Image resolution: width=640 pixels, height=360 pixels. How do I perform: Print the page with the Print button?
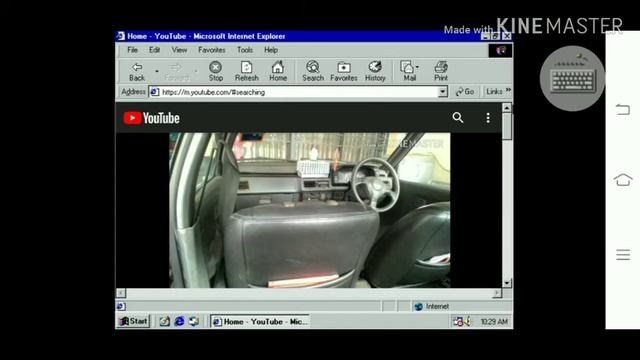click(x=441, y=71)
